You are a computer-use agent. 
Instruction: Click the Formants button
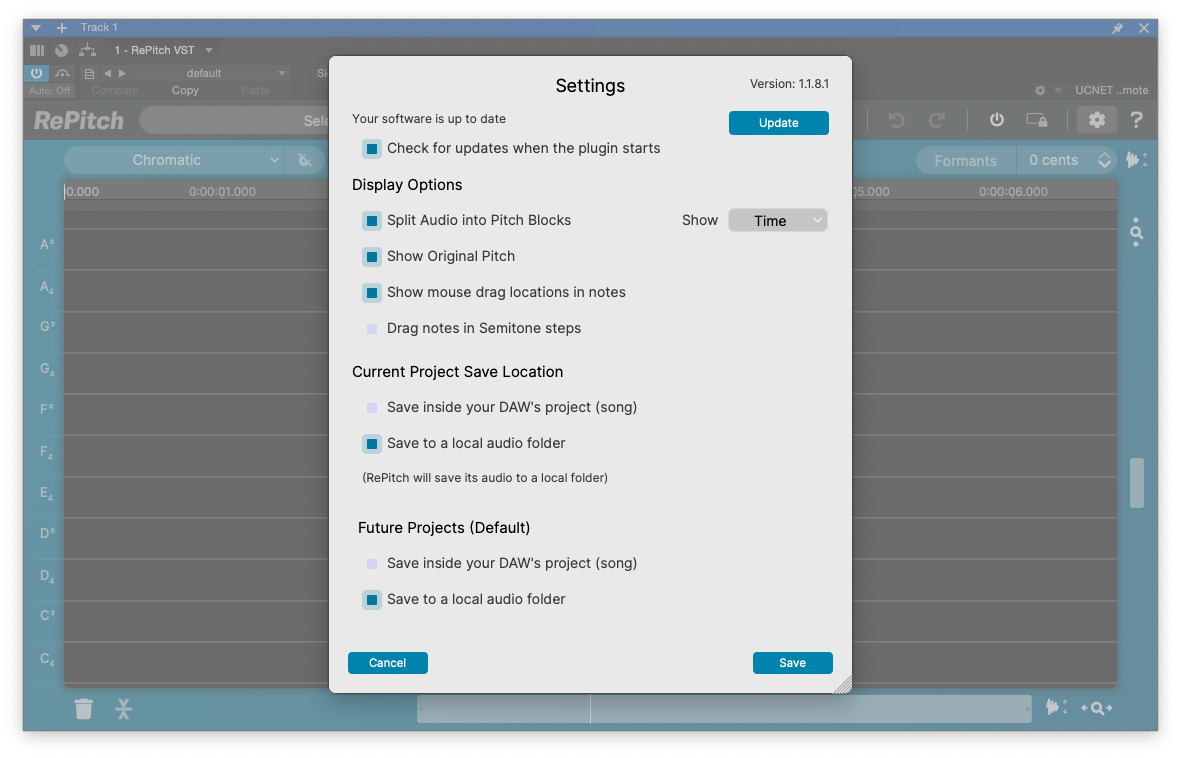click(x=966, y=160)
